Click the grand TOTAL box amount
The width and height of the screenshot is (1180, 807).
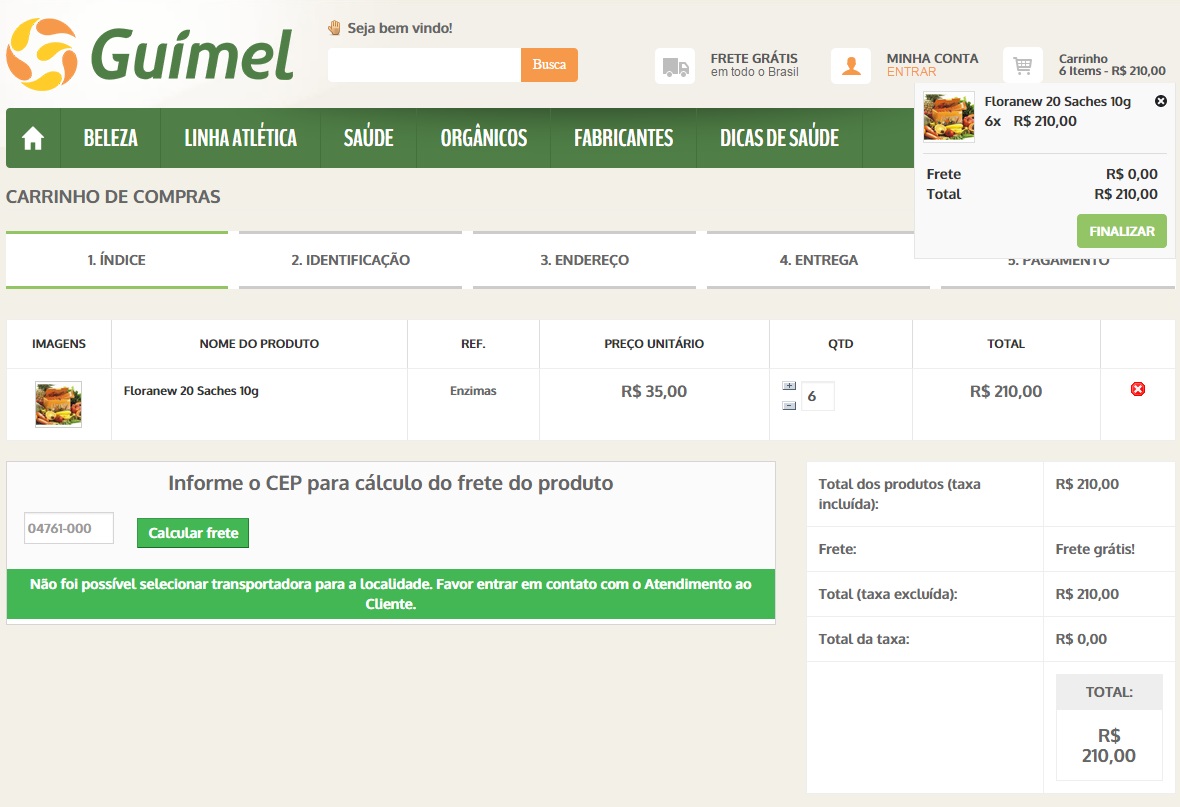click(x=1109, y=745)
